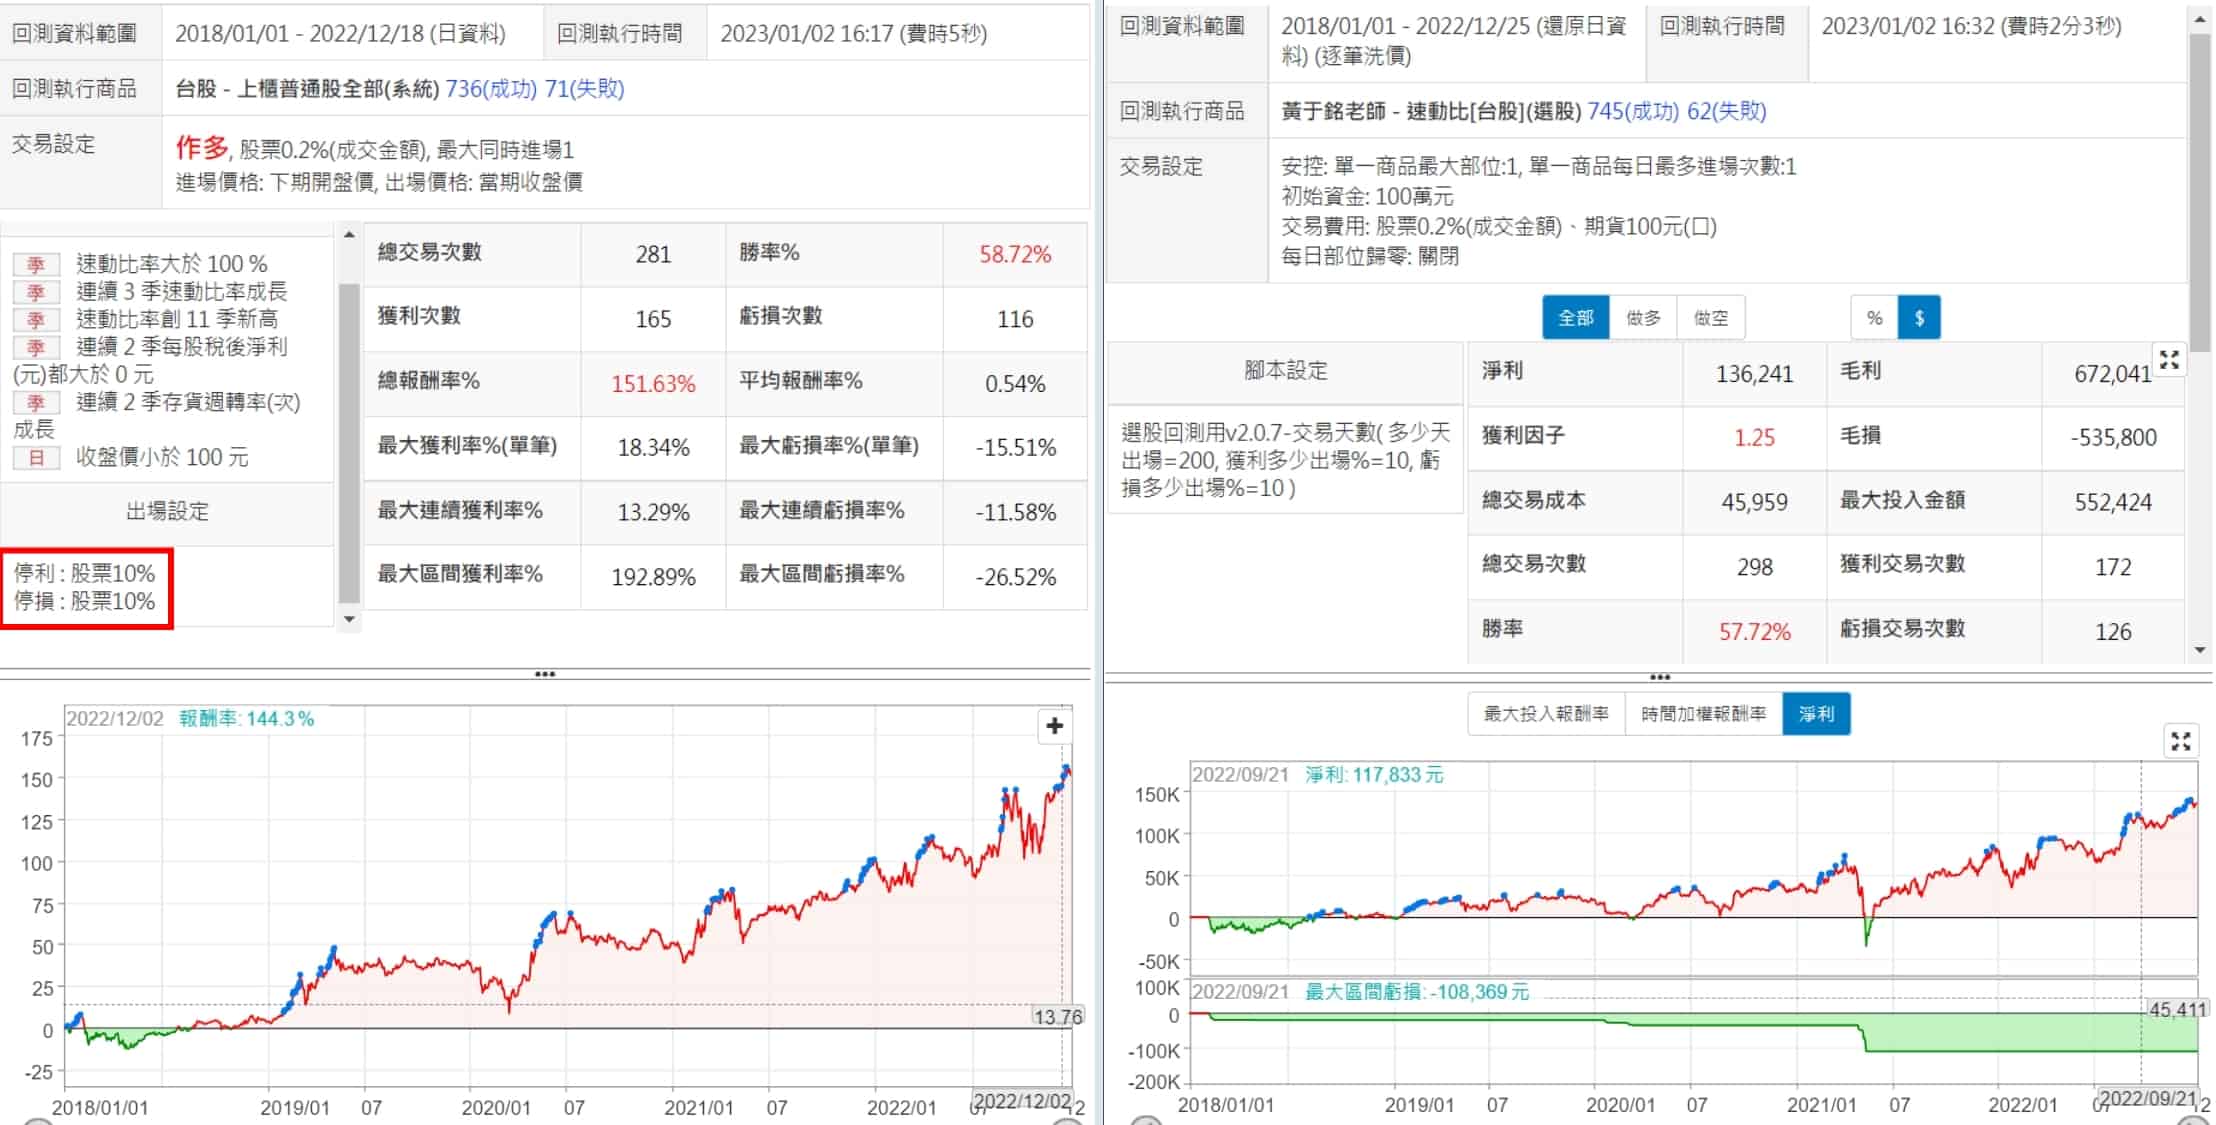The height and width of the screenshot is (1125, 2216).
Task: Switch results display to $ mode
Action: coord(1919,318)
